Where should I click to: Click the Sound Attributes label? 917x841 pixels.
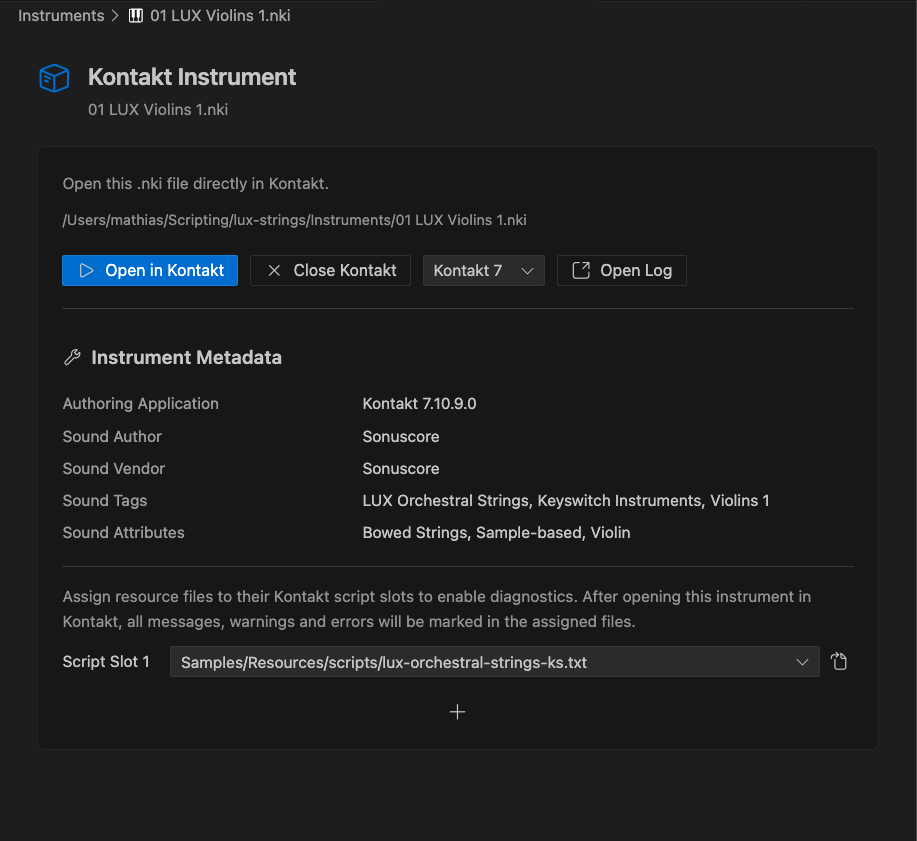click(x=123, y=533)
